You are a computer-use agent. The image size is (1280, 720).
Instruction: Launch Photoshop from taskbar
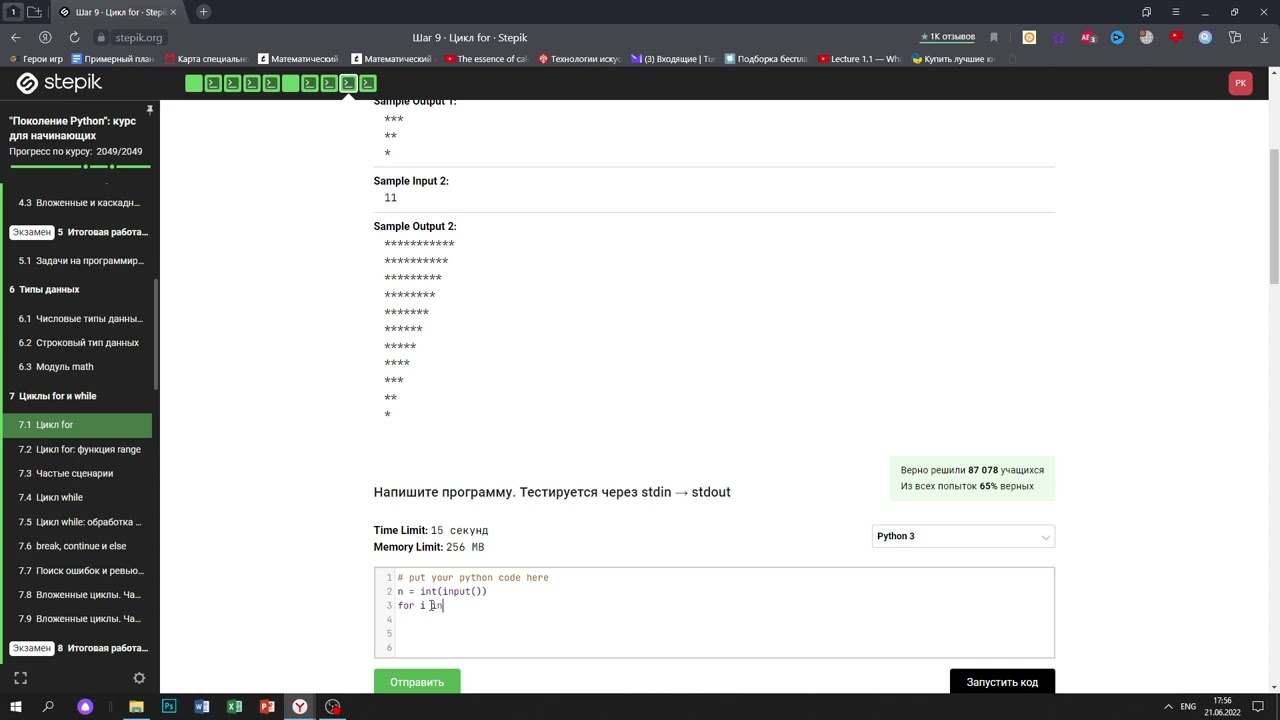pyautogui.click(x=169, y=706)
